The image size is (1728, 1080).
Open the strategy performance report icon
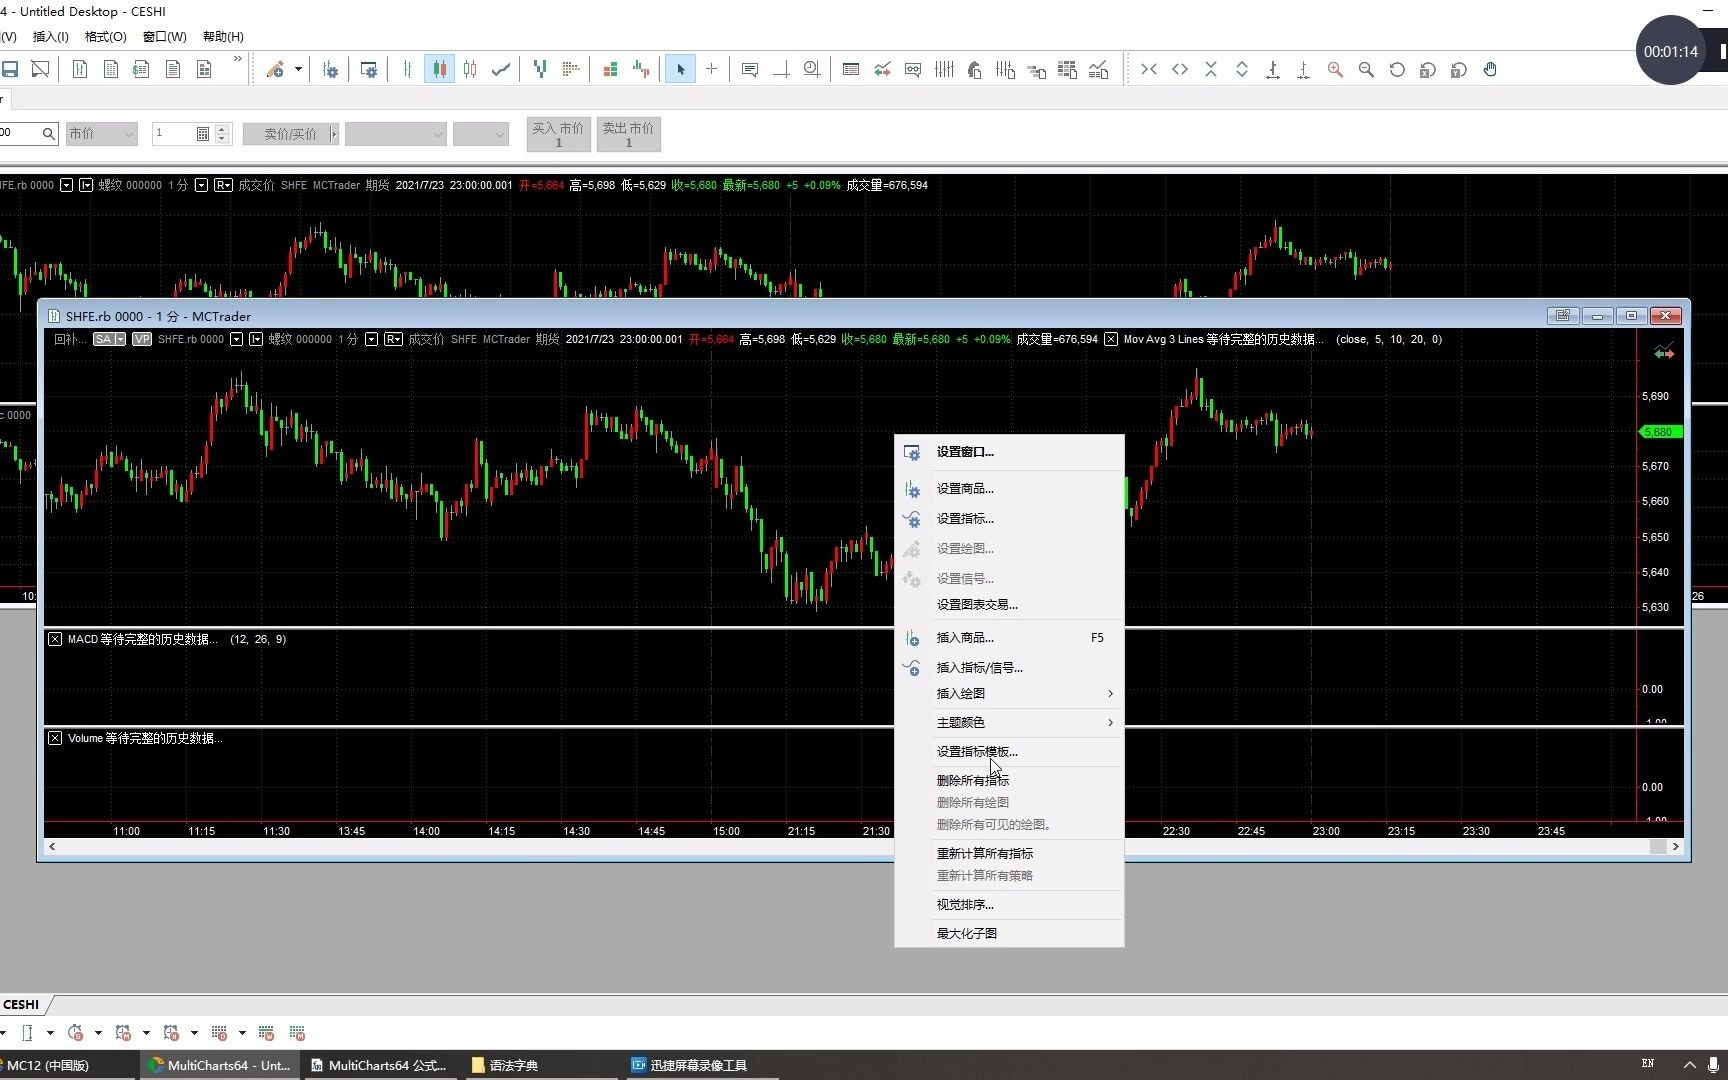pyautogui.click(x=1098, y=70)
